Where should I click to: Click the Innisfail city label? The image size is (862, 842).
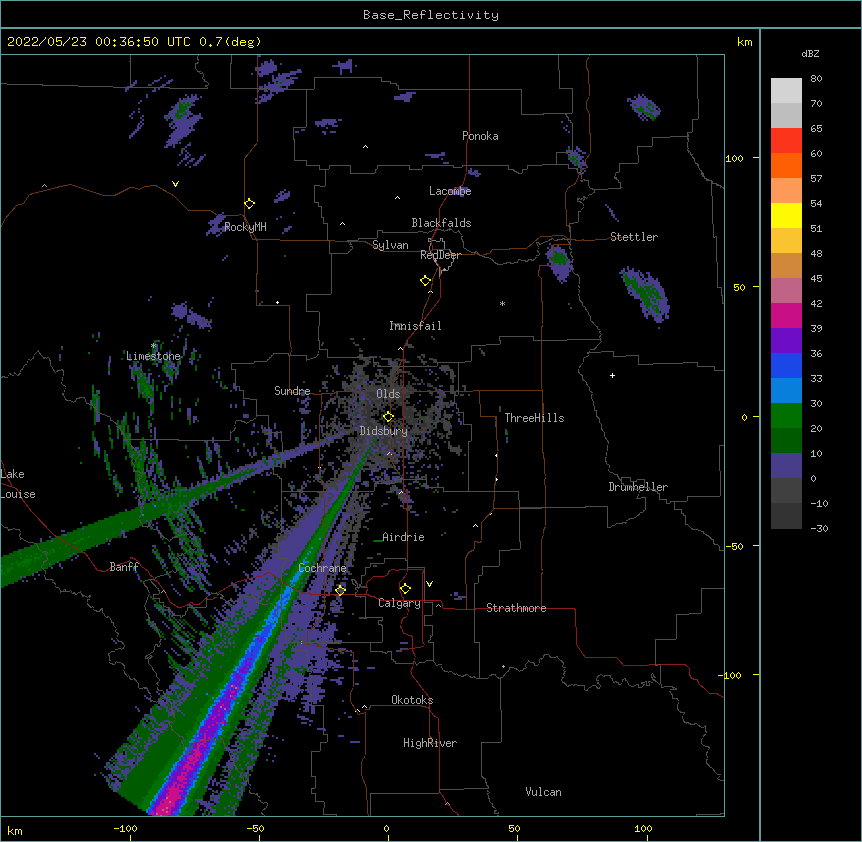coord(415,326)
